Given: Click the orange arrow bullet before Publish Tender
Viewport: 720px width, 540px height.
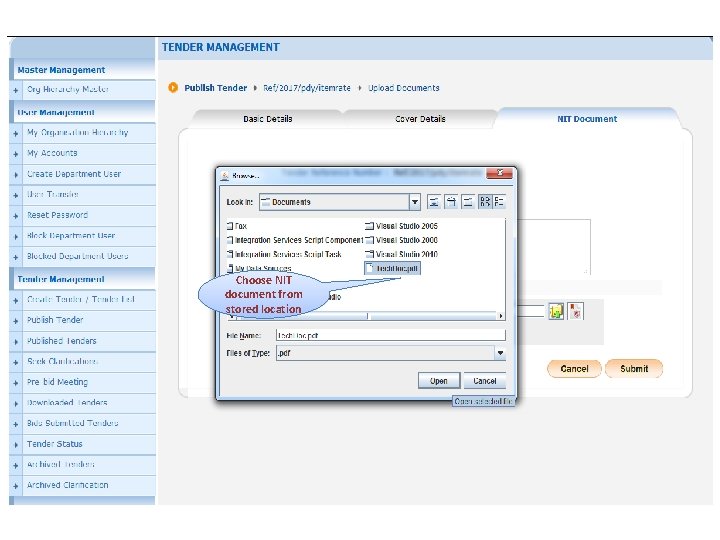Looking at the screenshot, I should tap(173, 87).
